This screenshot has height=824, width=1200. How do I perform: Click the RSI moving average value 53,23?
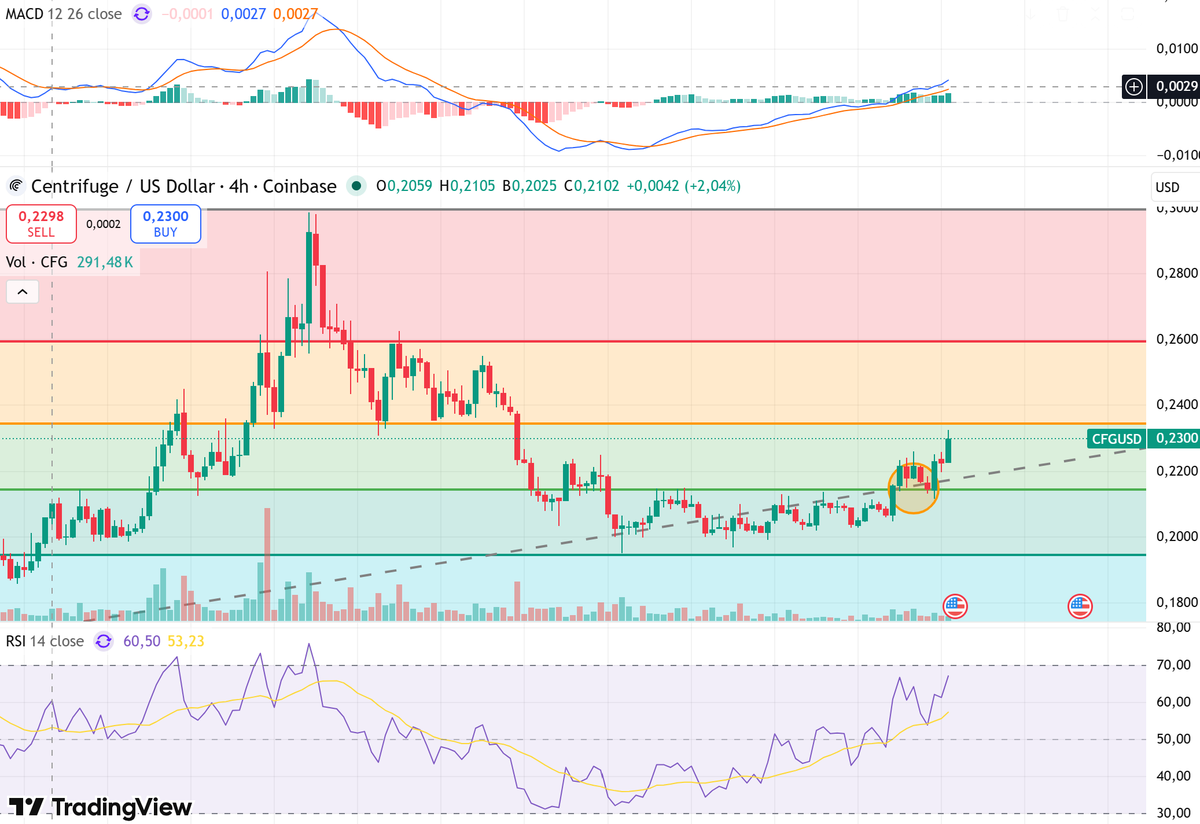tap(185, 641)
